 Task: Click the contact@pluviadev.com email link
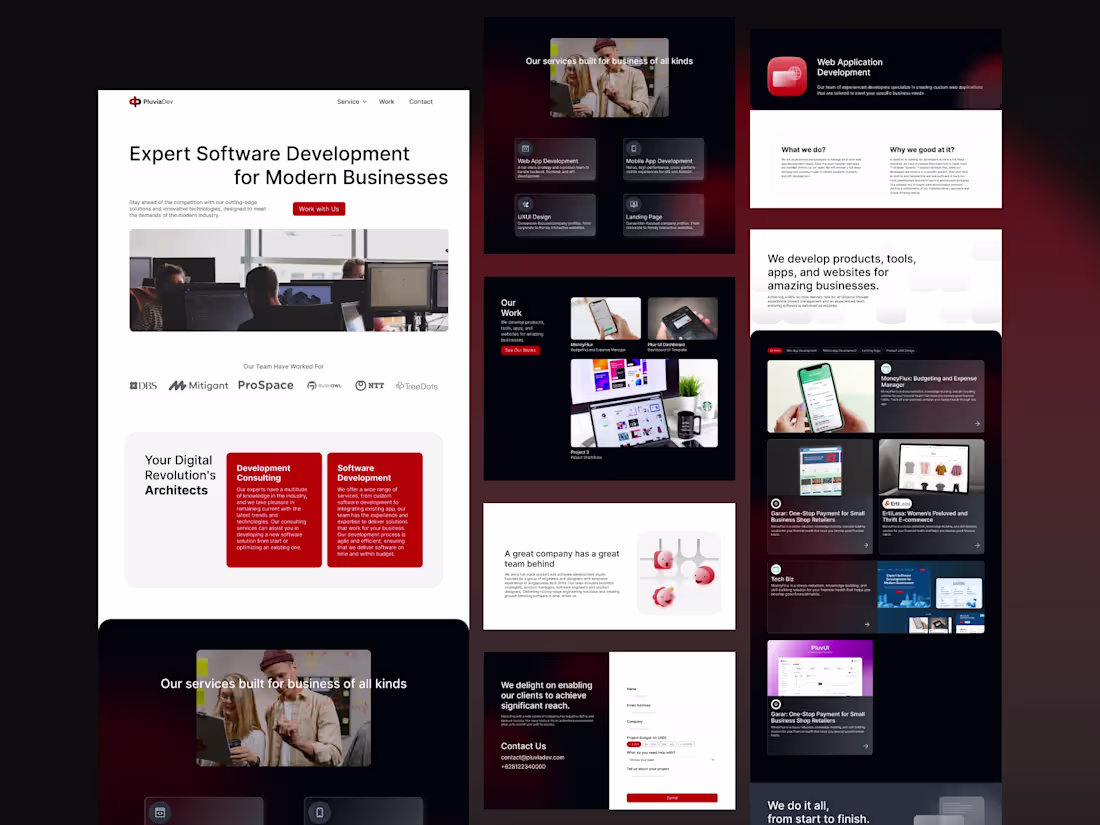point(532,758)
